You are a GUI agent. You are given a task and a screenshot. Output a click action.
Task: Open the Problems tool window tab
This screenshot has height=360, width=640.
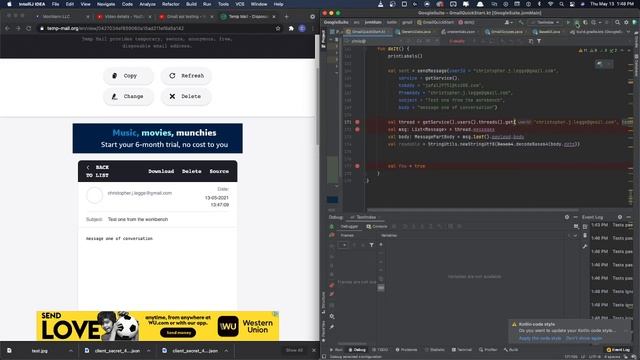406,350
